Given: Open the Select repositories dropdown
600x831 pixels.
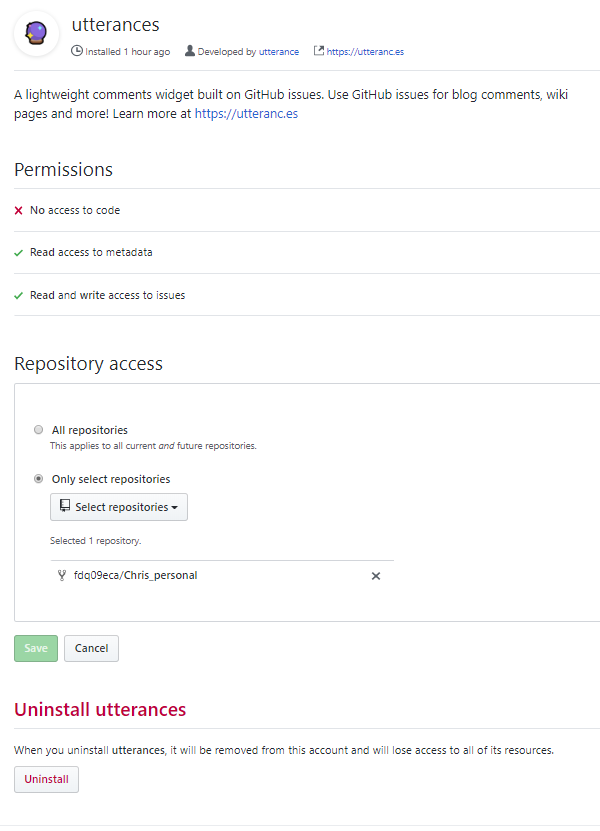Looking at the screenshot, I should 118,507.
